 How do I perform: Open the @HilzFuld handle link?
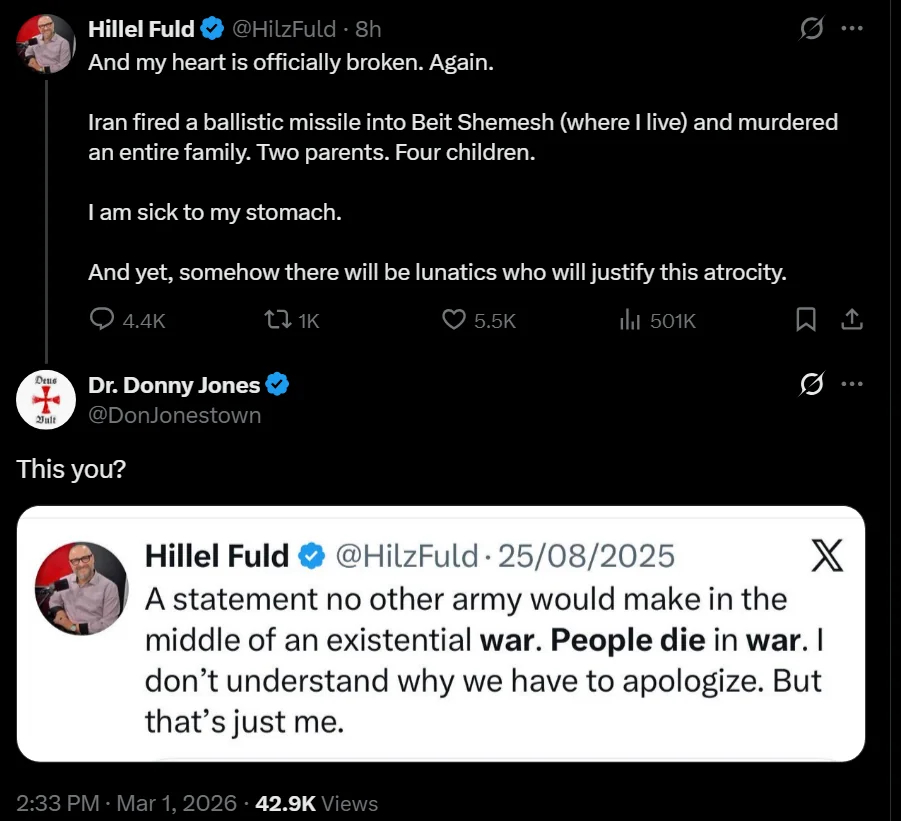[x=283, y=29]
